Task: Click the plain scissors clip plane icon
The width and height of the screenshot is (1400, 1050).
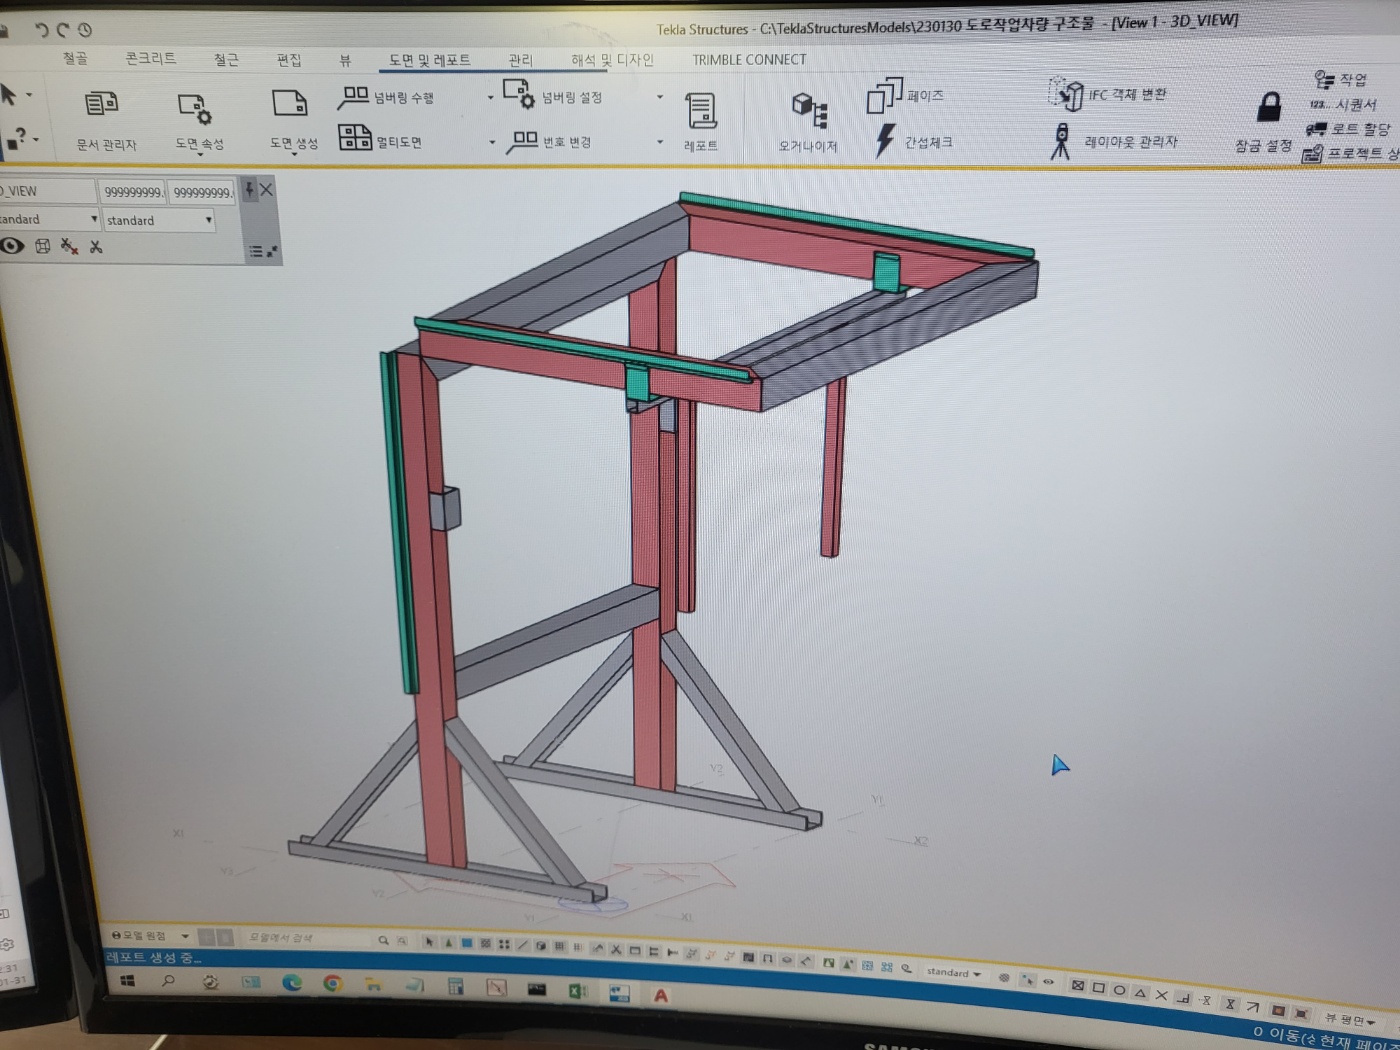Action: (96, 246)
